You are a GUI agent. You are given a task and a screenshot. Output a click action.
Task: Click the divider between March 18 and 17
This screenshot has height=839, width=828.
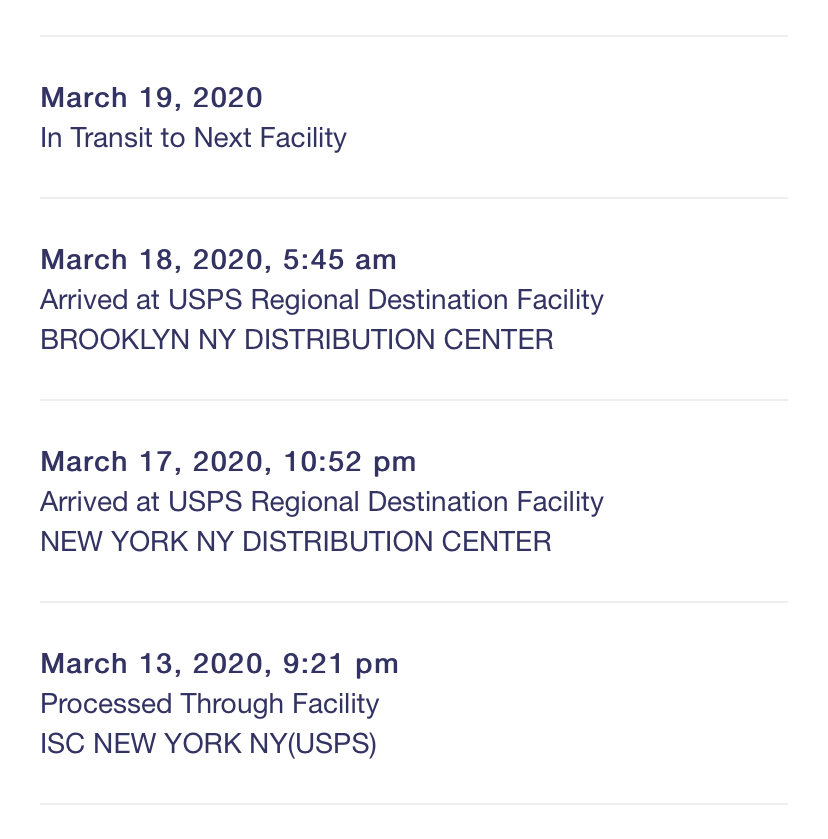click(414, 400)
